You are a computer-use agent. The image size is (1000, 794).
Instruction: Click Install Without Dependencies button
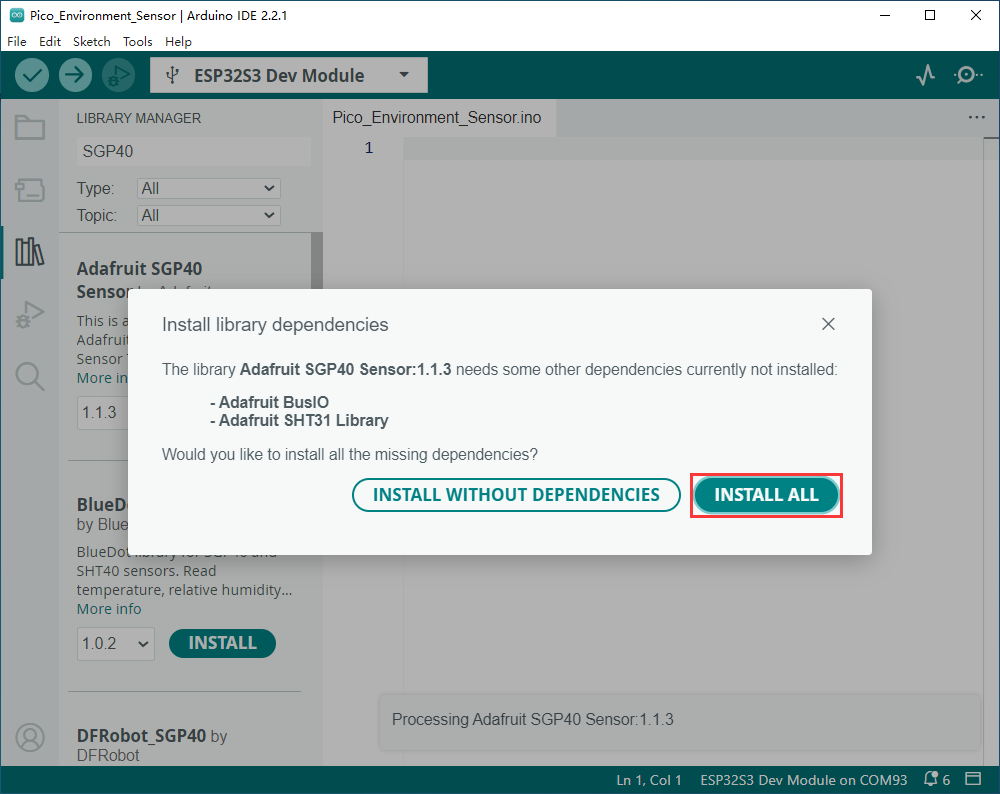516,495
